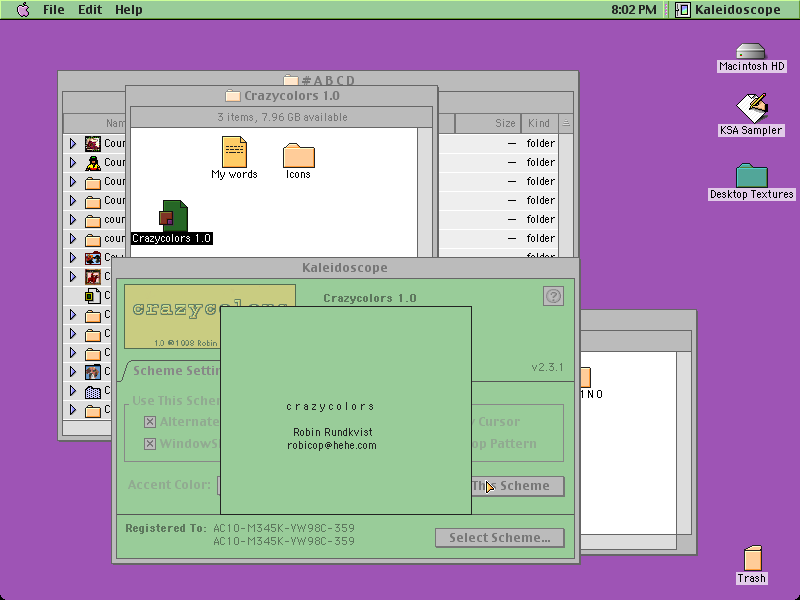800x600 pixels.
Task: Click the horizontal scrollbar of the back-right window
Action: pyautogui.click(x=629, y=541)
